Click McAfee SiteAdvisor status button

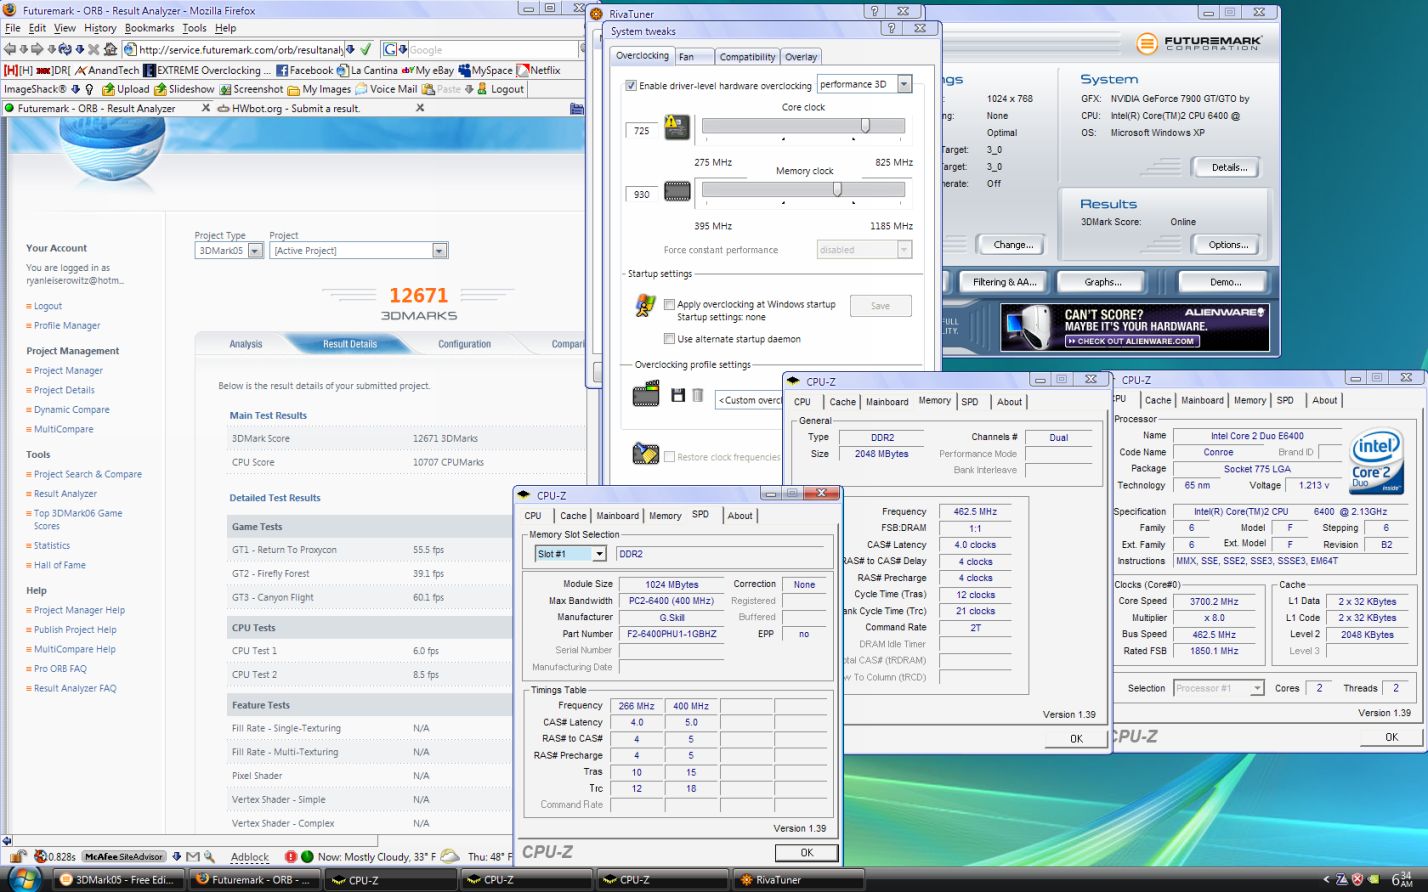[124, 857]
